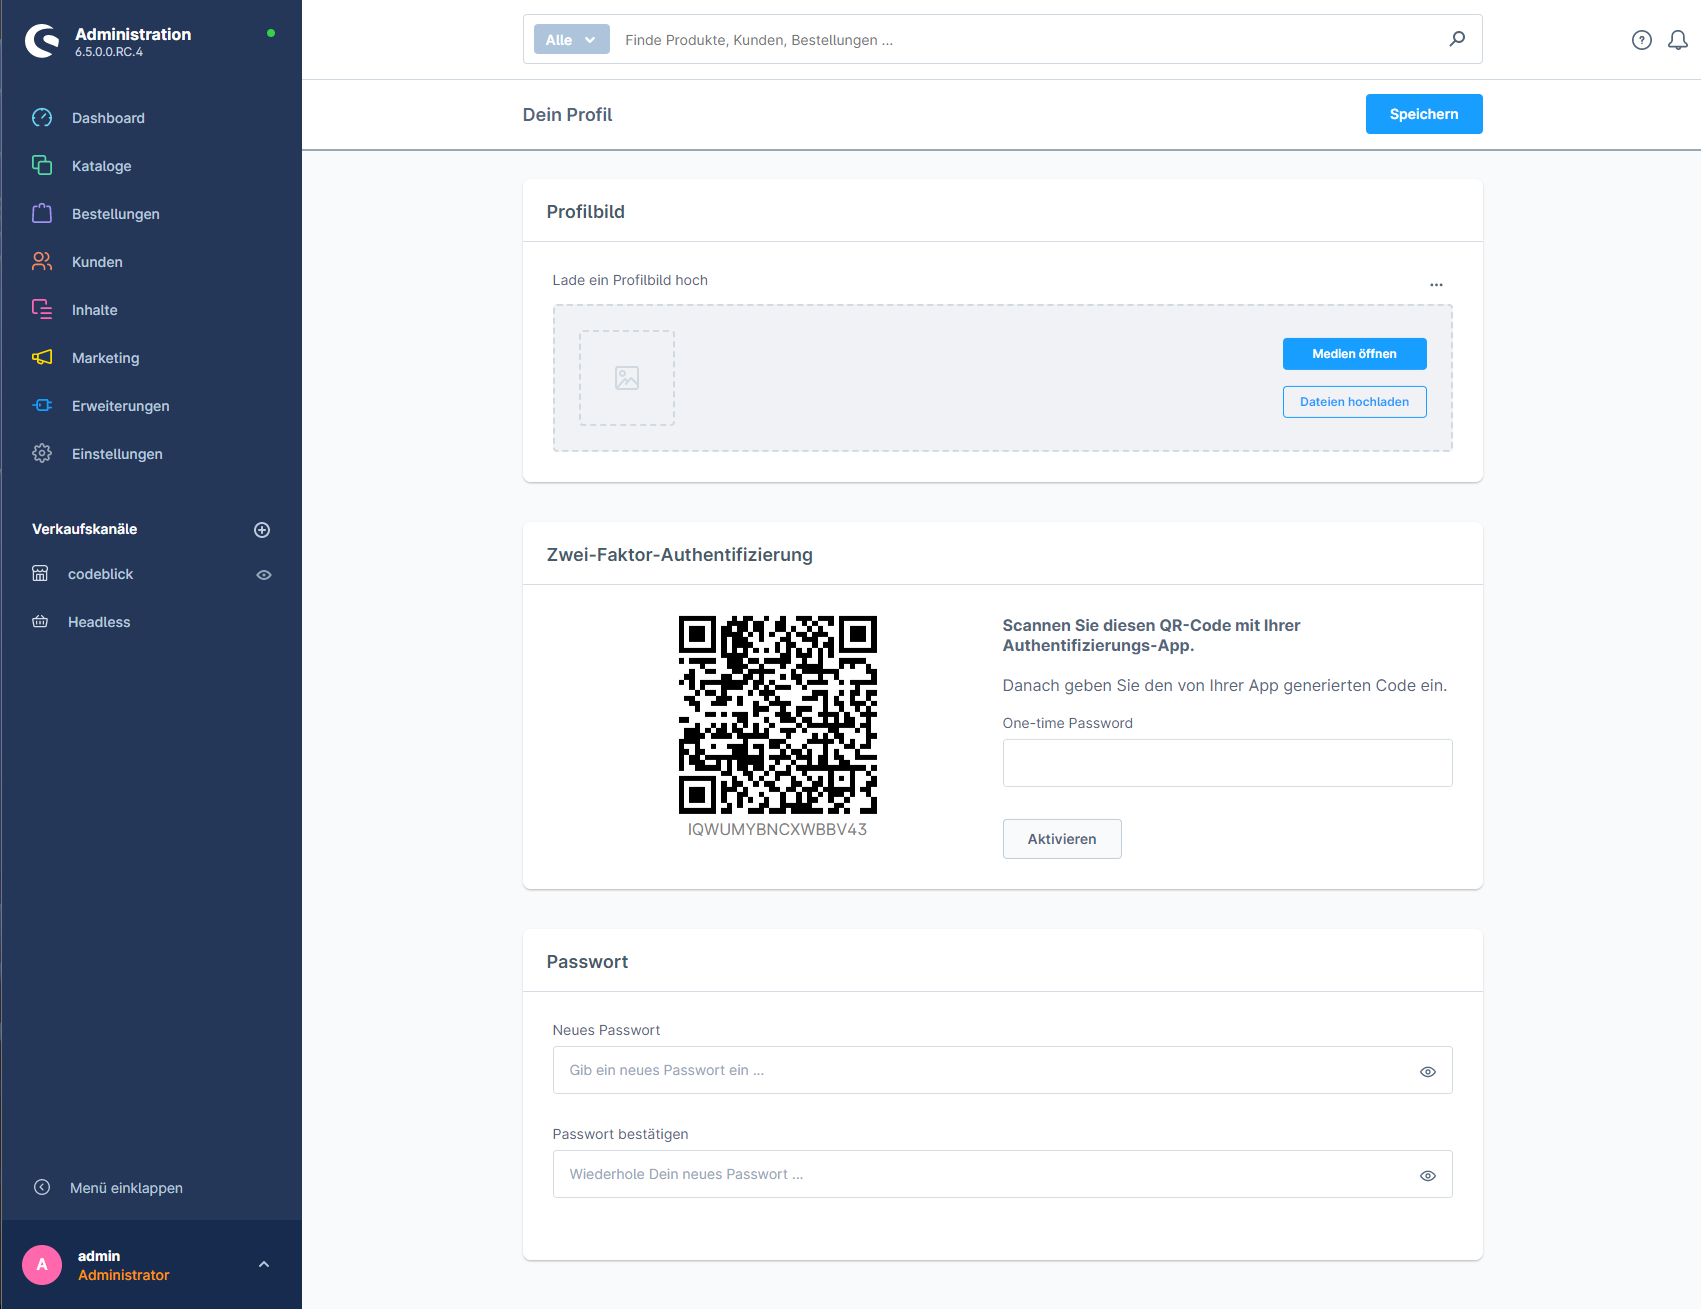Click the Inhalte content icon
This screenshot has width=1701, height=1309.
tap(42, 310)
